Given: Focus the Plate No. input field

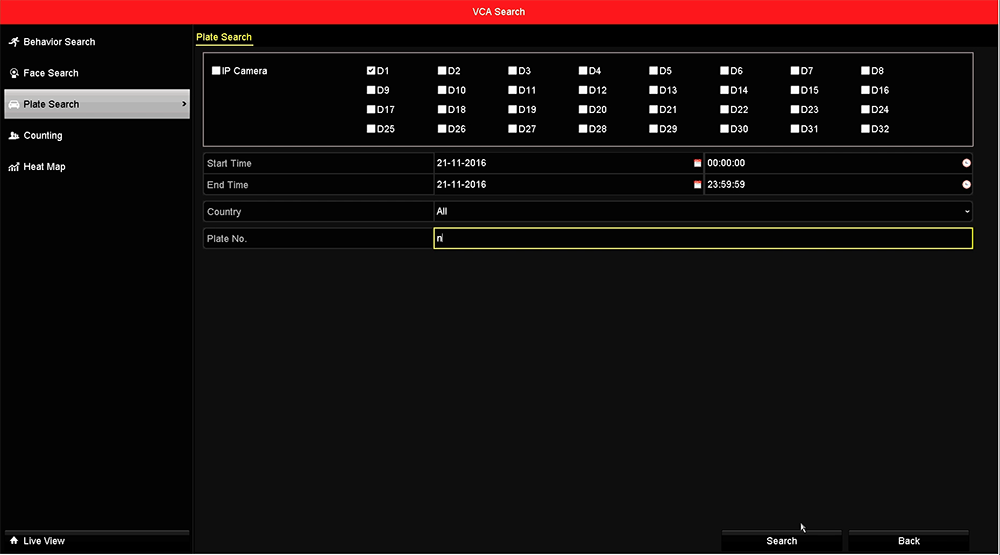Looking at the screenshot, I should pyautogui.click(x=703, y=239).
